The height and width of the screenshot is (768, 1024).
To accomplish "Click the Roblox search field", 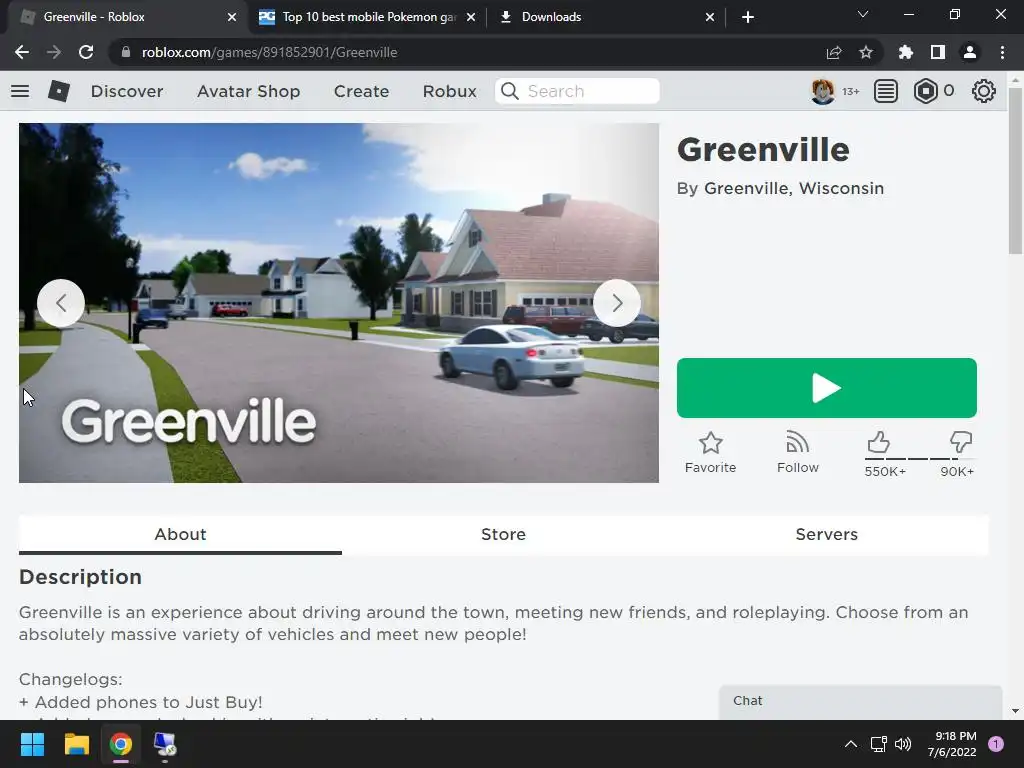I will point(577,91).
